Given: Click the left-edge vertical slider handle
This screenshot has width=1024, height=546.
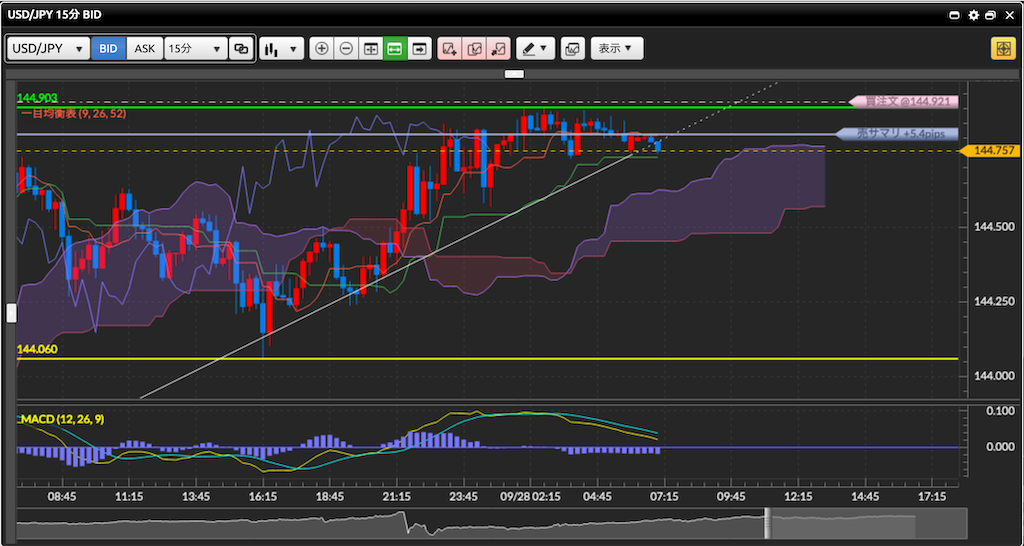Looking at the screenshot, I should coord(11,313).
